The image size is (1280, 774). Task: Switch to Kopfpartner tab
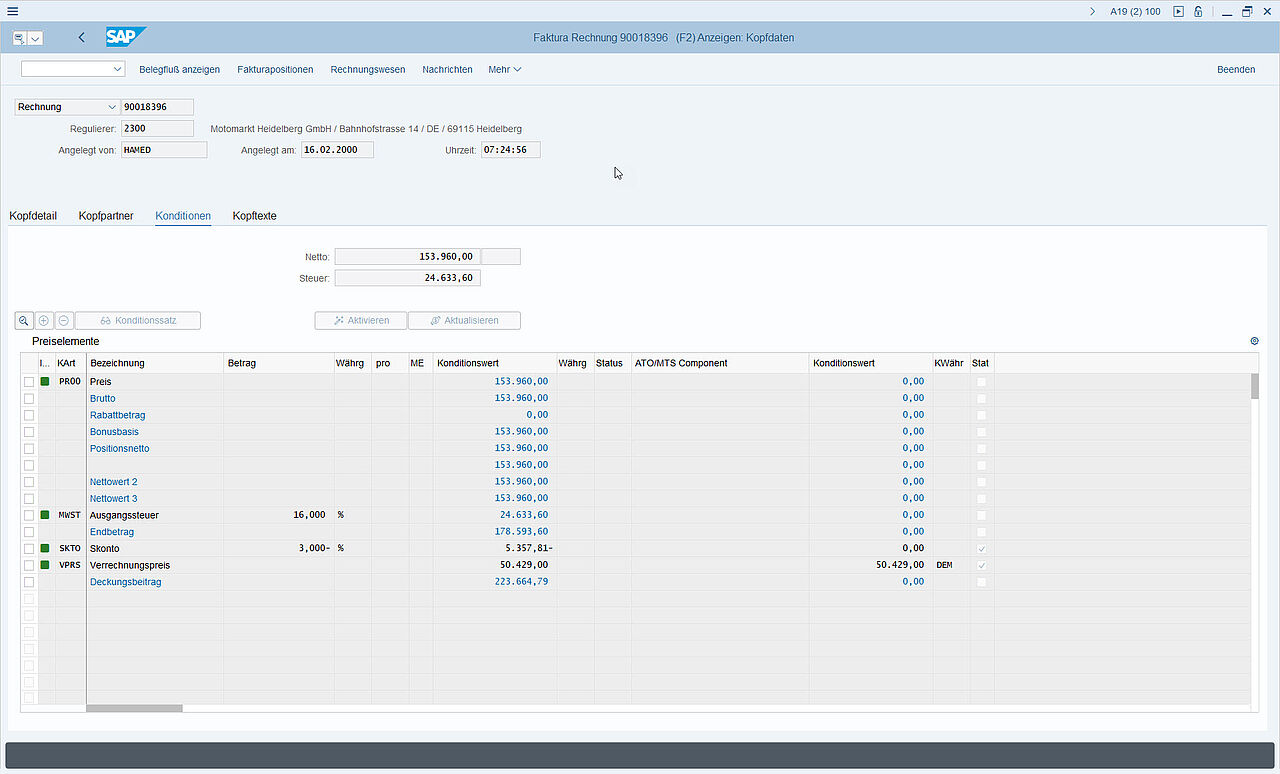[106, 216]
